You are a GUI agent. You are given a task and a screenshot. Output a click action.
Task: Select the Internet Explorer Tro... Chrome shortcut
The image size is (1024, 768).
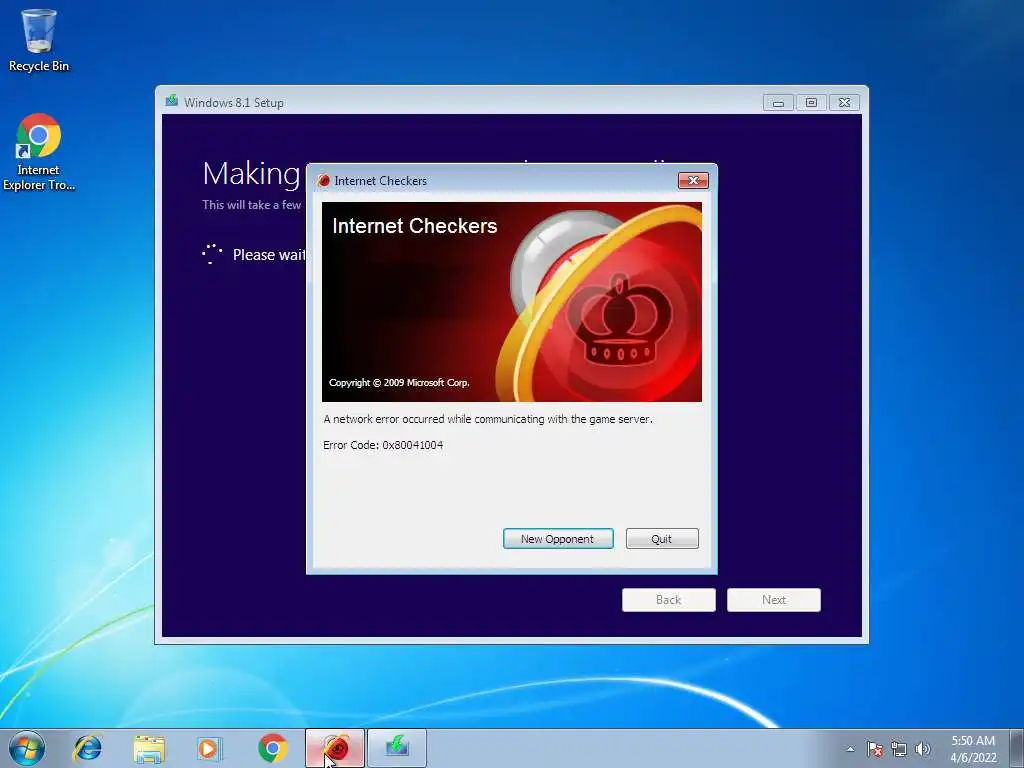[39, 152]
